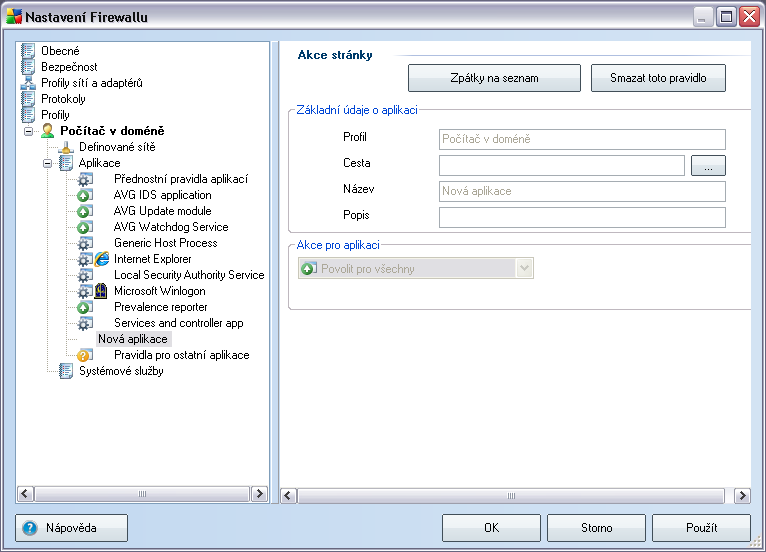Click right arrow of tree pane scrollbar
766x552 pixels.
[259, 494]
